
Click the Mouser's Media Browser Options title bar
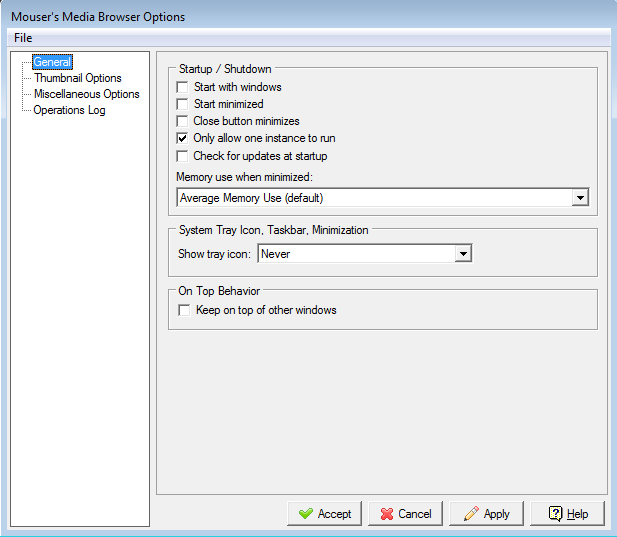click(x=308, y=17)
